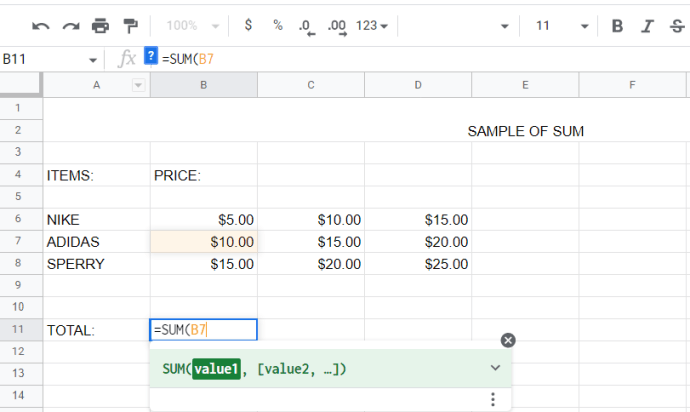Screen dimensions: 690x412
Task: Open three-dot options in formula help
Action: (492, 400)
